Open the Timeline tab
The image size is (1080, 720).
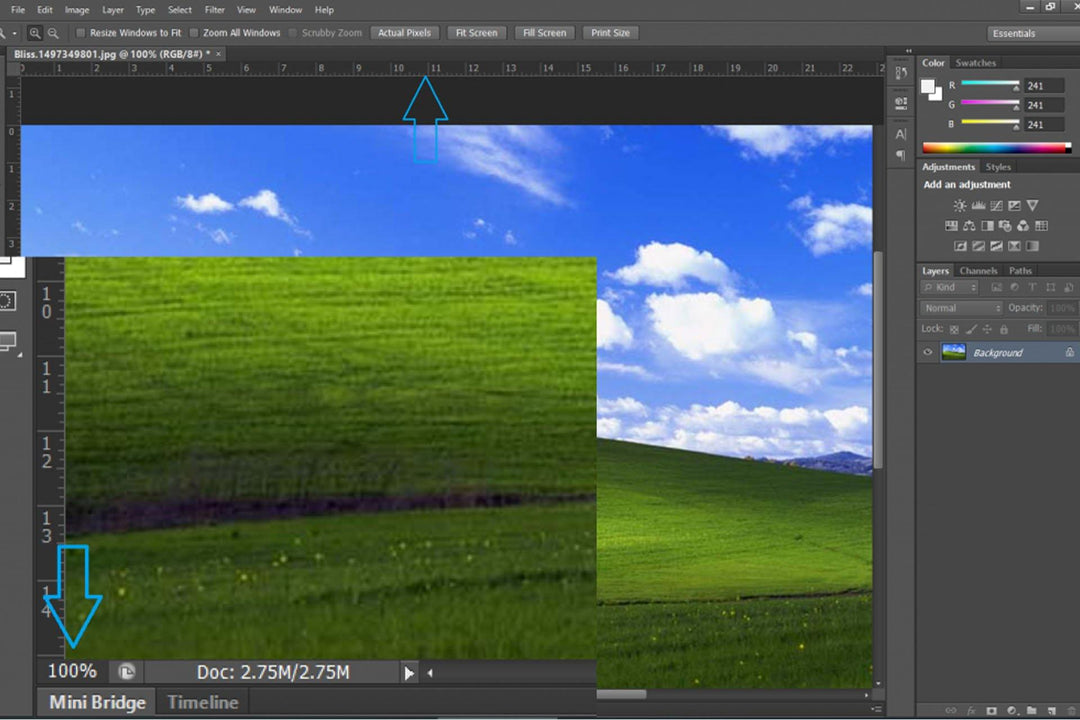[202, 702]
